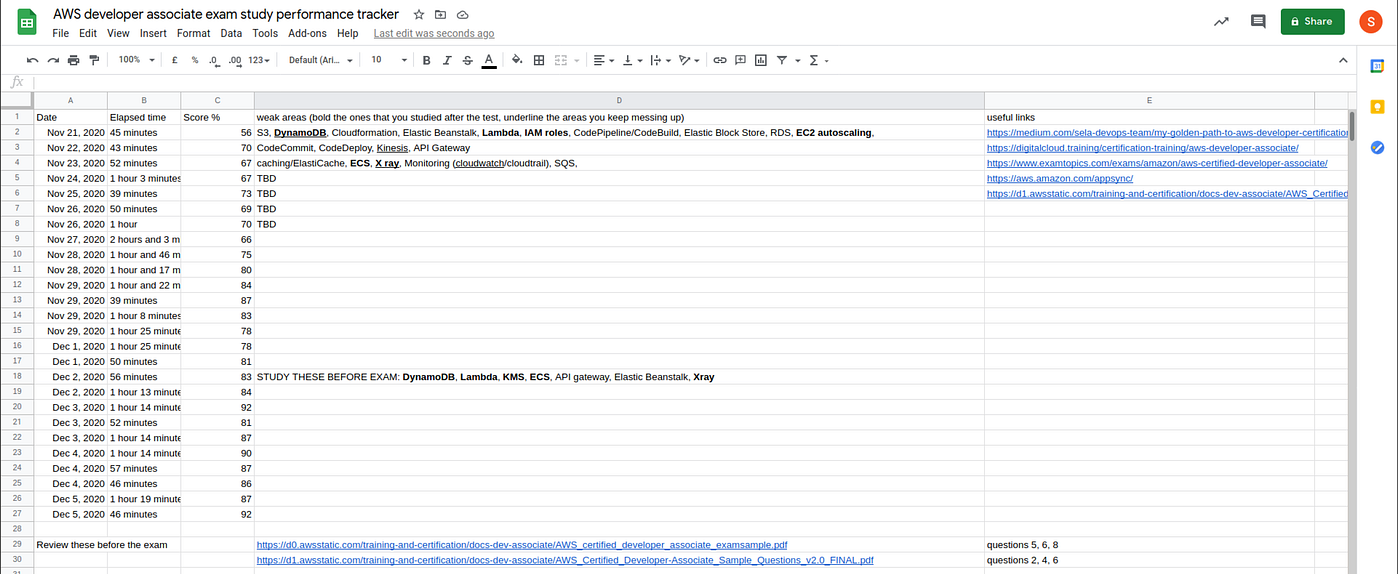Screen dimensions: 1400x574
Task: Redo the last action
Action: (53, 60)
